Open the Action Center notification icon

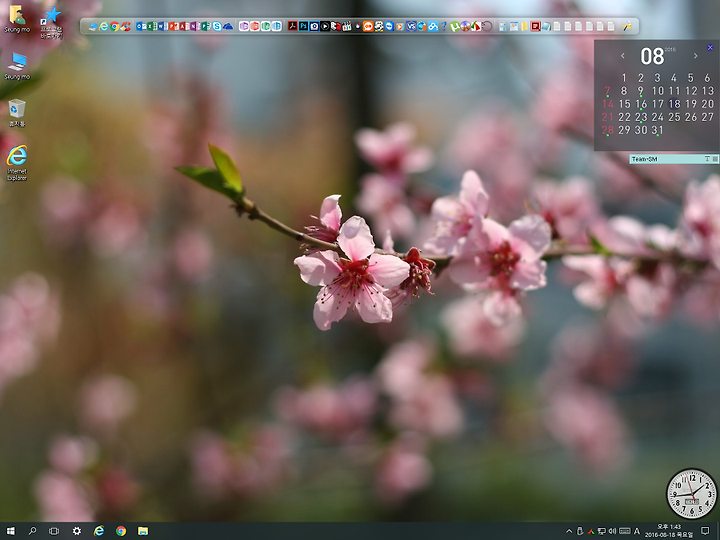click(705, 531)
